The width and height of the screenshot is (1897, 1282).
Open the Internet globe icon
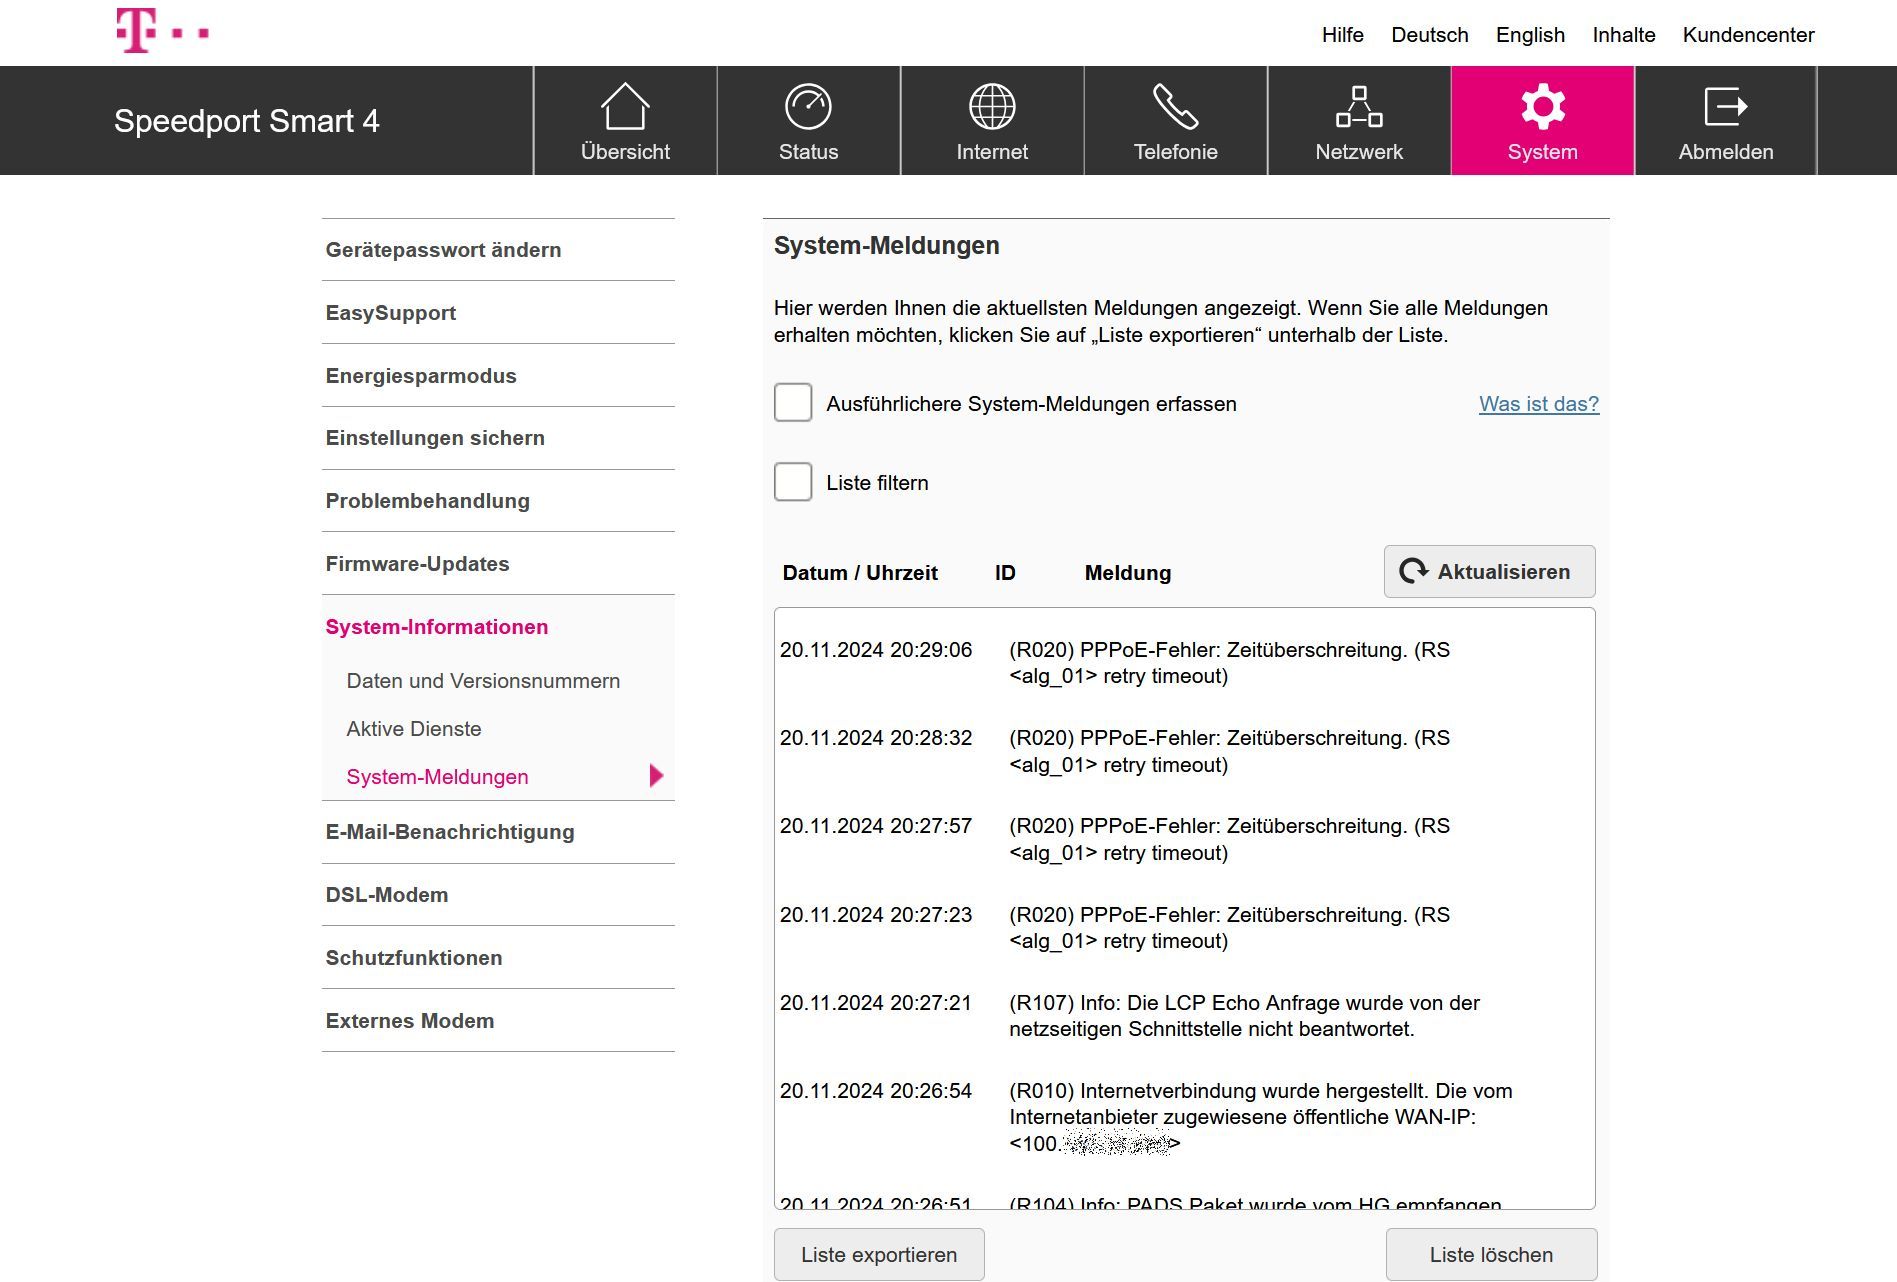pos(991,106)
